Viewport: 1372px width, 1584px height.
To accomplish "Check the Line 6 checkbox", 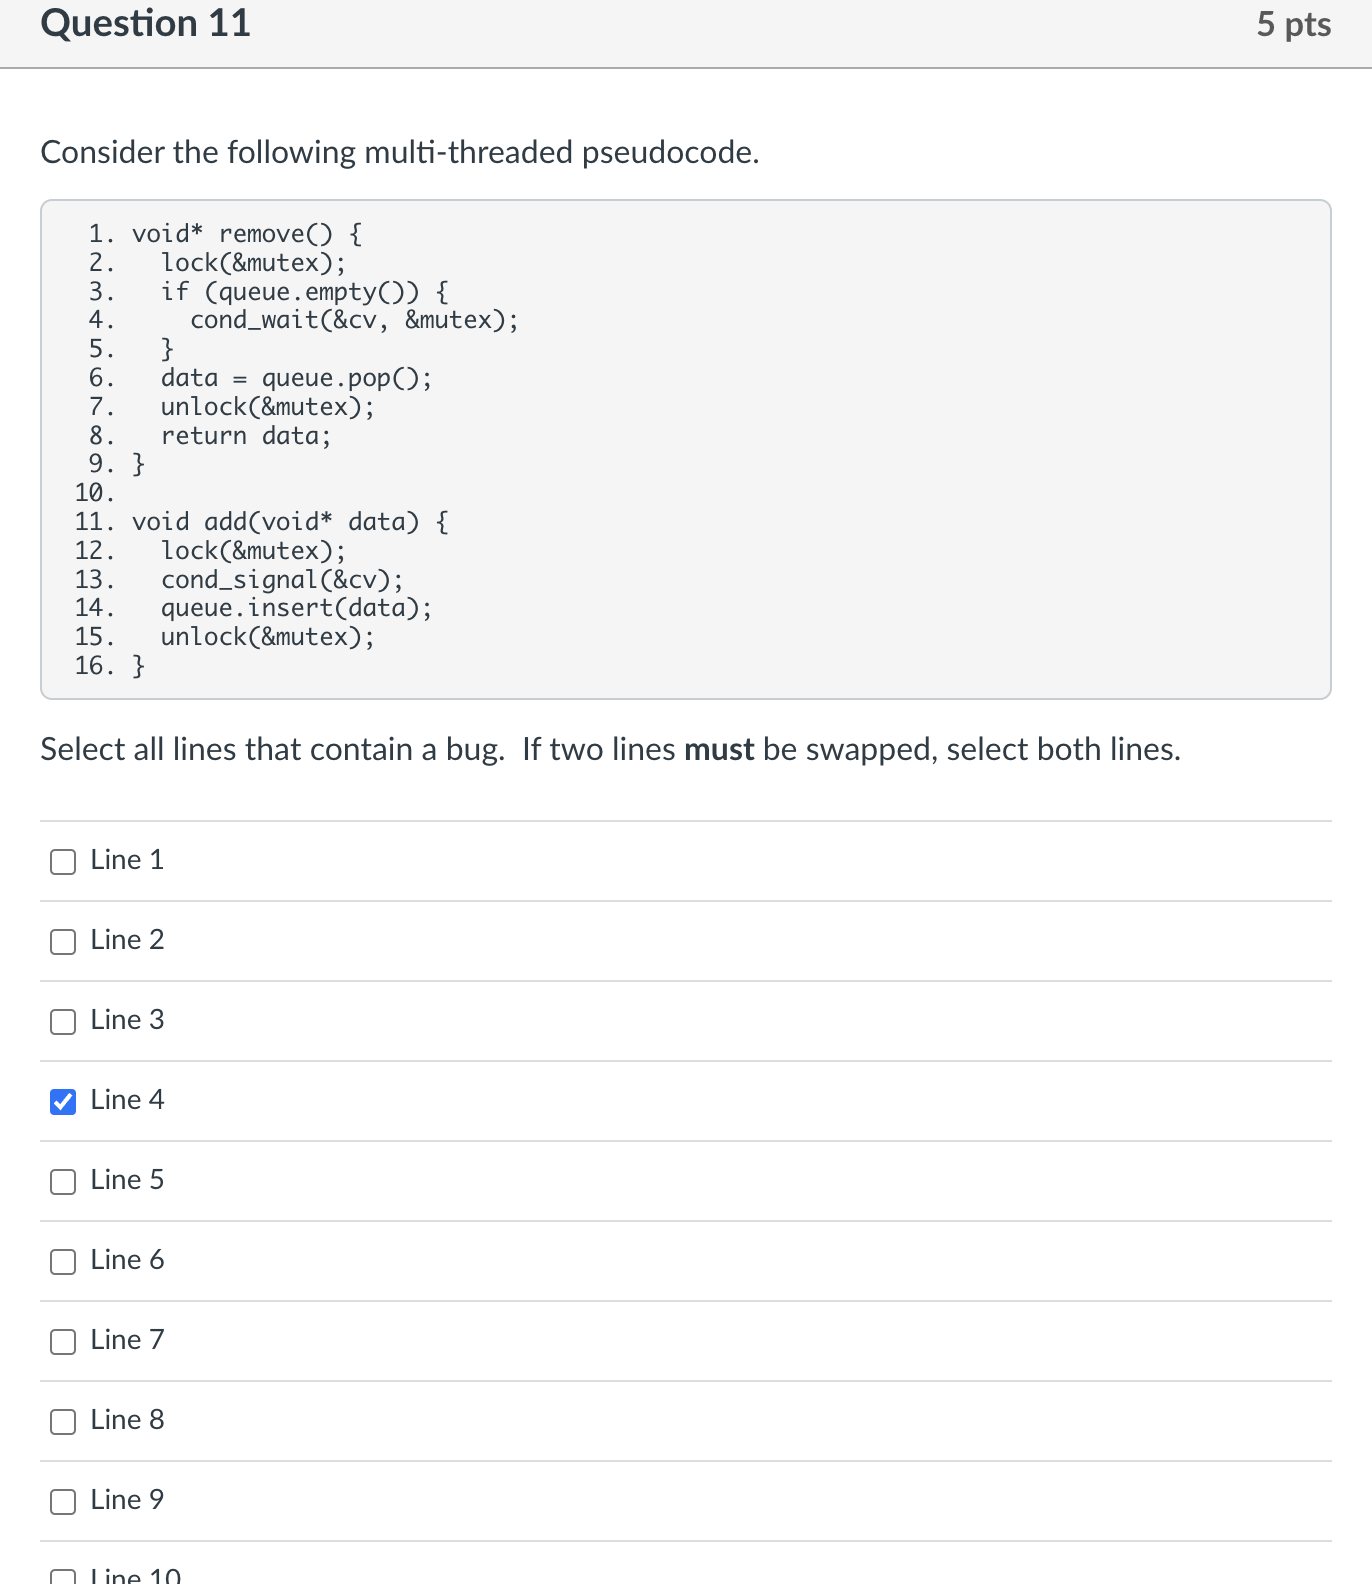I will point(63,1261).
